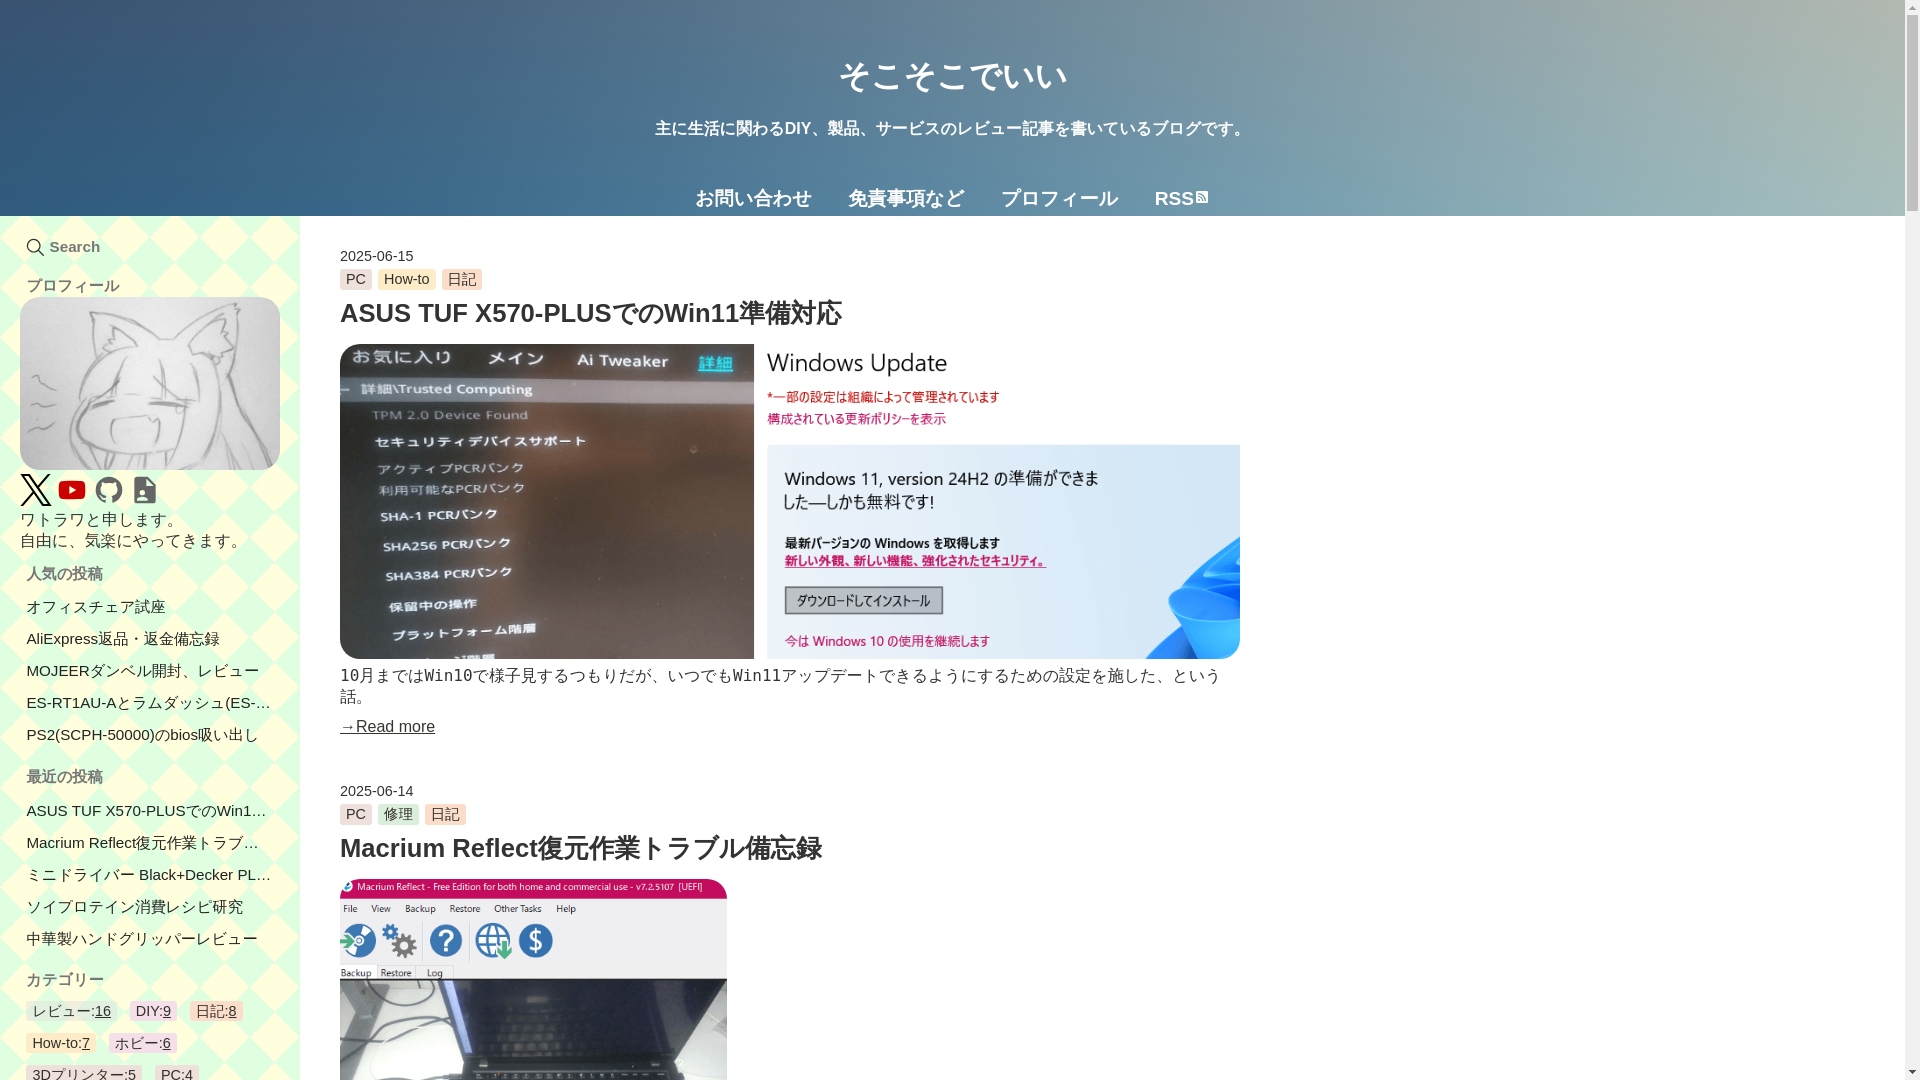This screenshot has width=1920, height=1080.
Task: Open the YouTube channel icon
Action: (72, 490)
